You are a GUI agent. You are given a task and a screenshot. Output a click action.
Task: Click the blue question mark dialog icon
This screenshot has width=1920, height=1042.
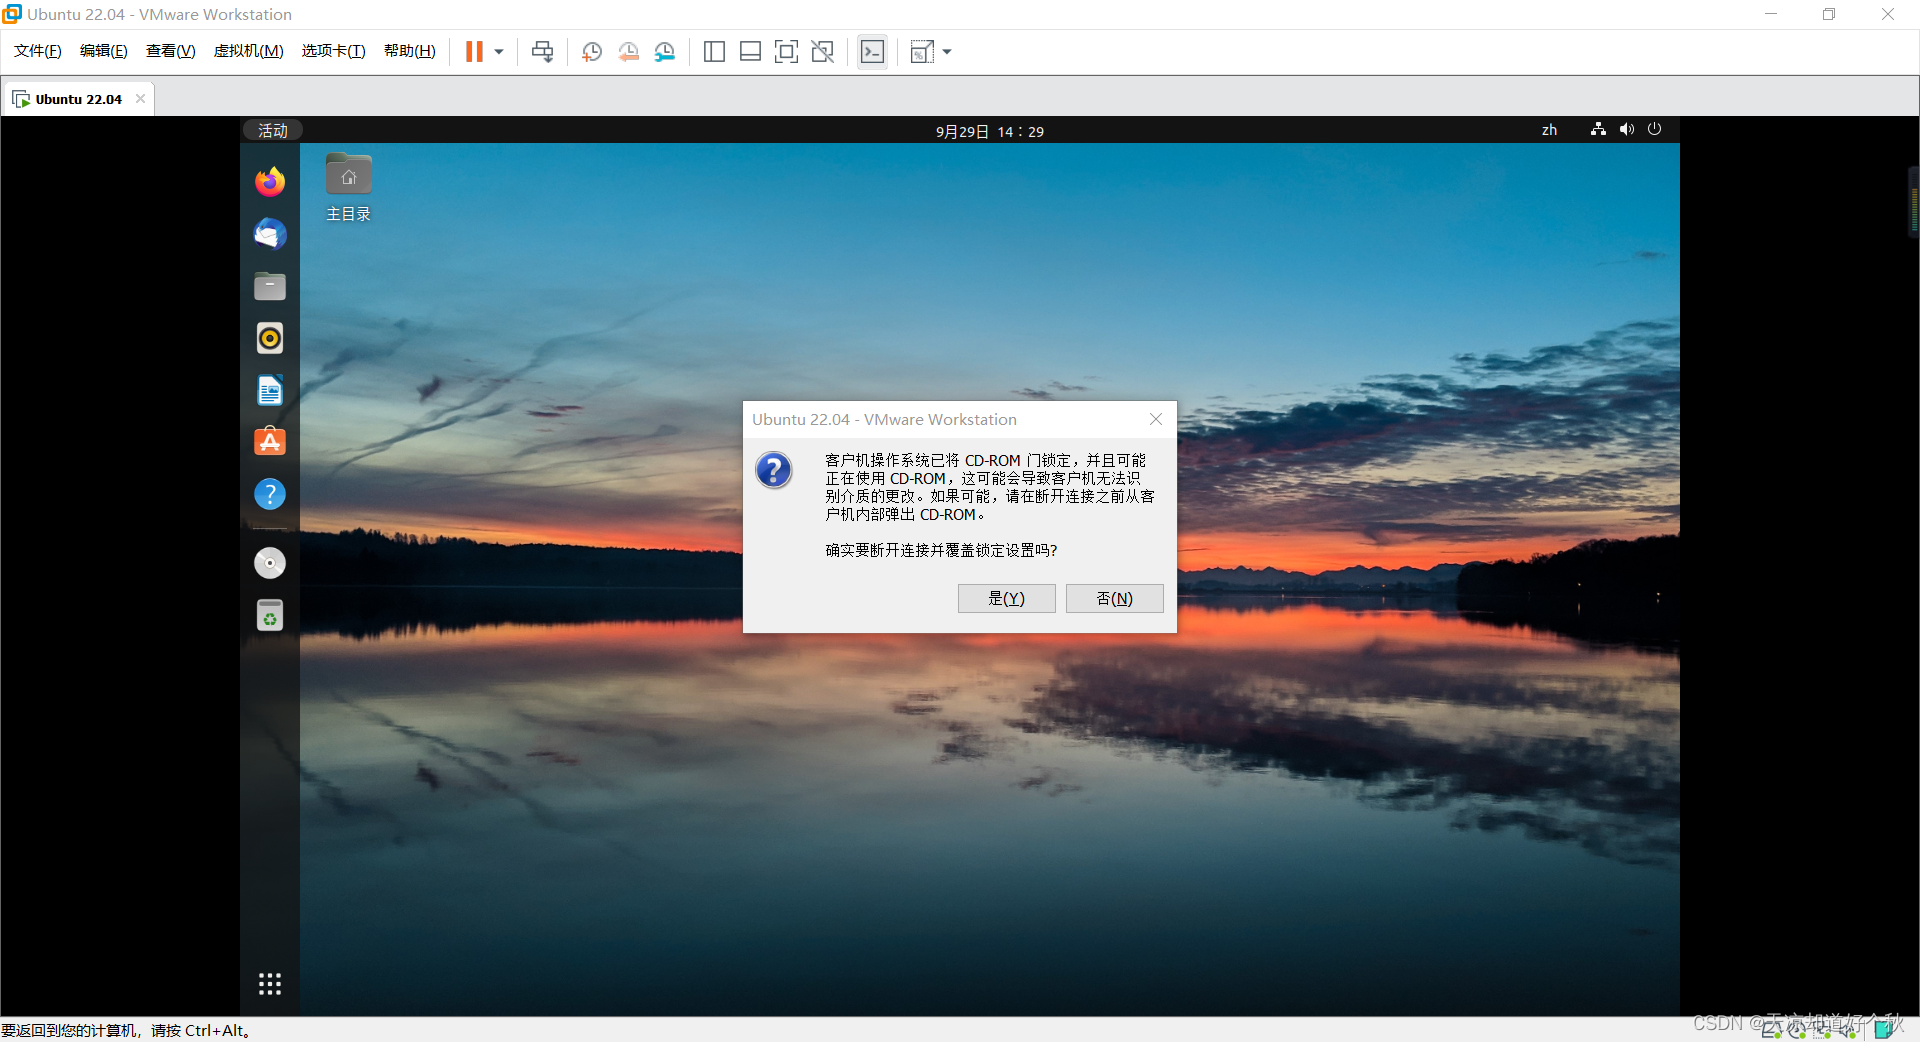point(773,470)
